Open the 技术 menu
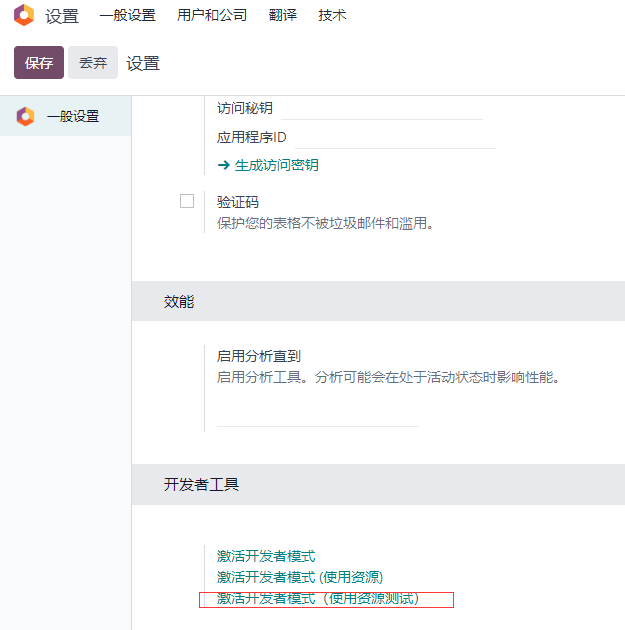Image resolution: width=625 pixels, height=630 pixels. point(332,15)
